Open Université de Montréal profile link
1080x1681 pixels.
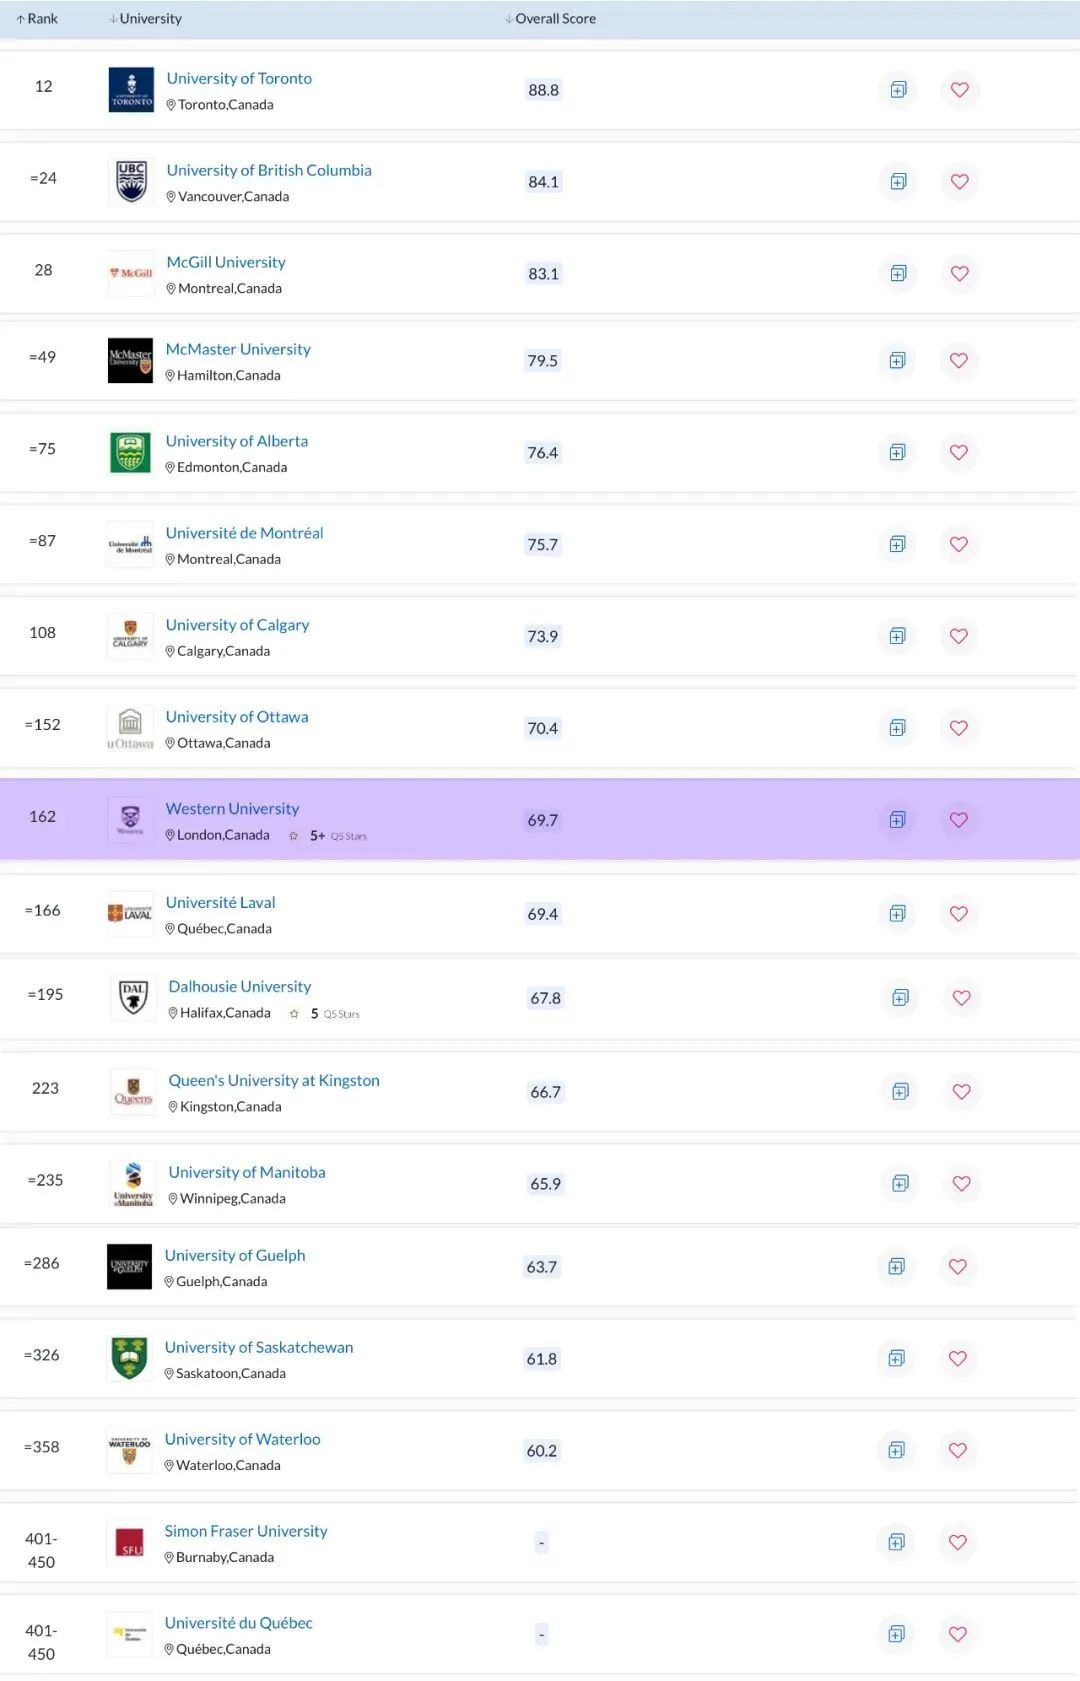244,533
